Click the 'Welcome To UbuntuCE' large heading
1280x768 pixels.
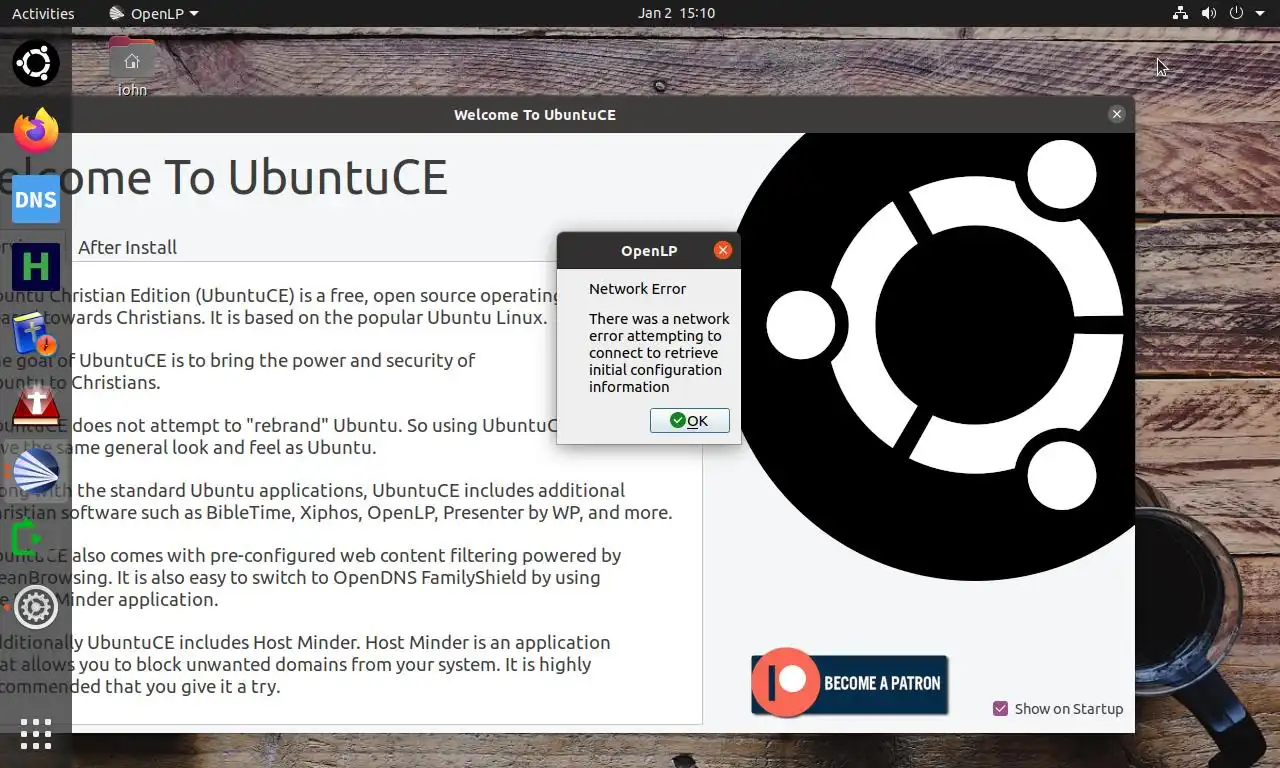point(224,177)
